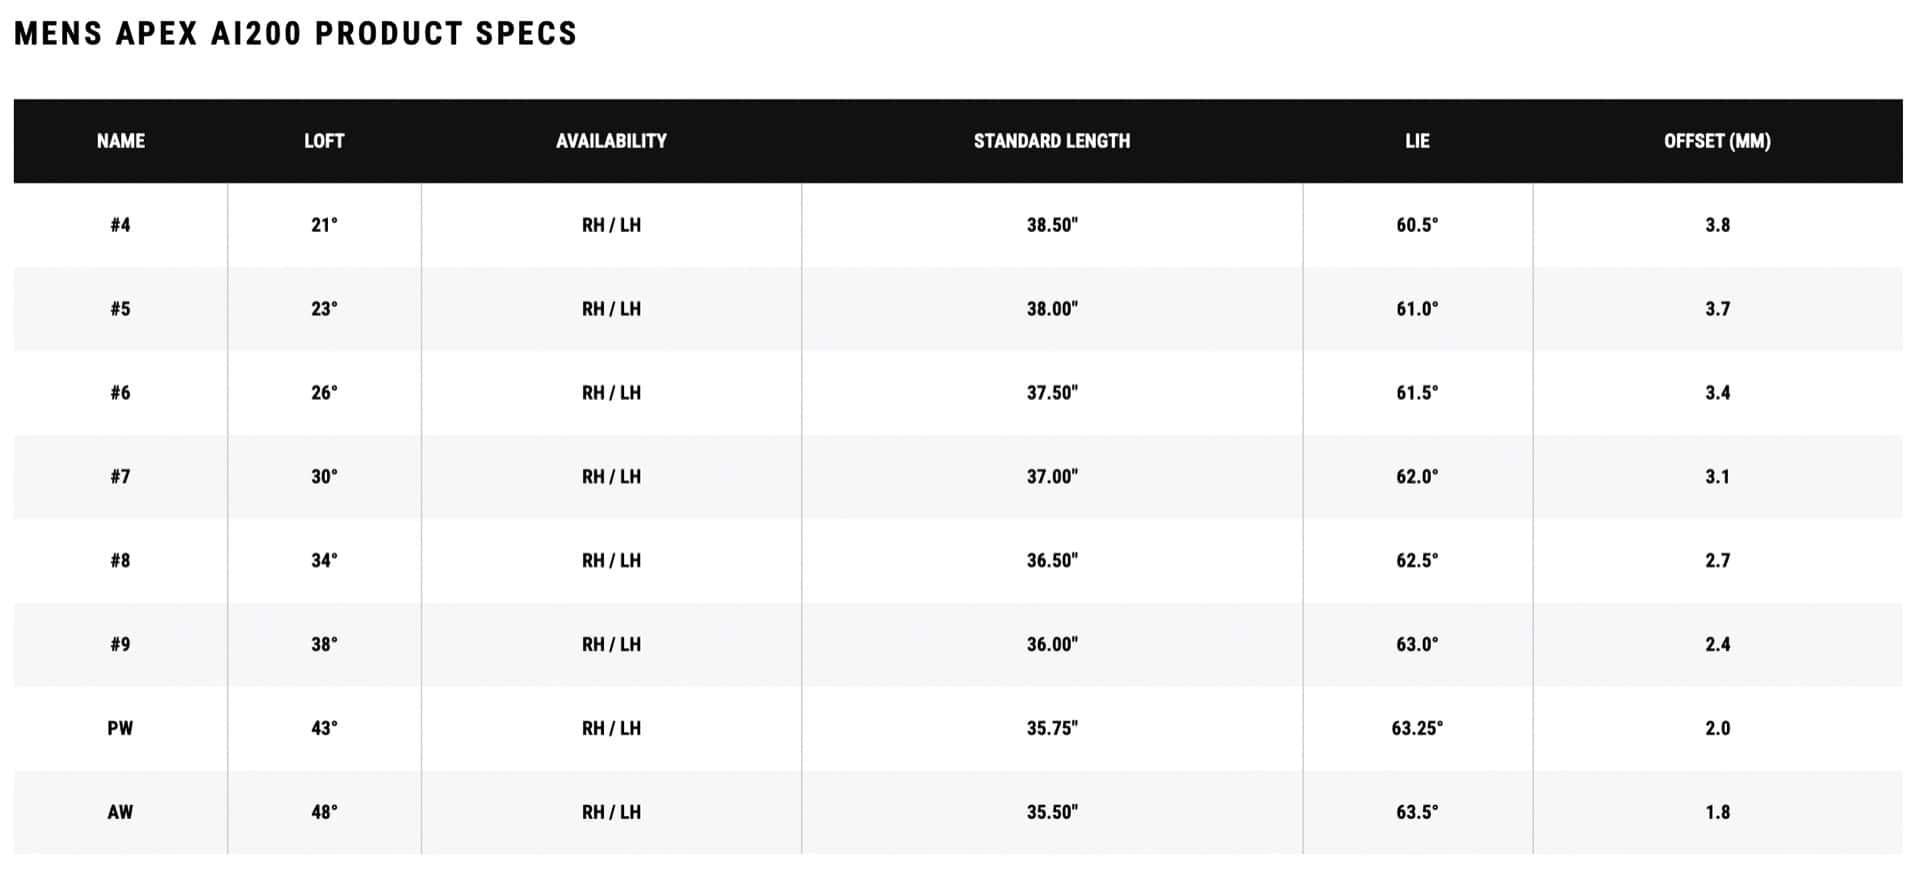Select the 1.8 offset value
Screen dimensions: 1920x881
1717,813
